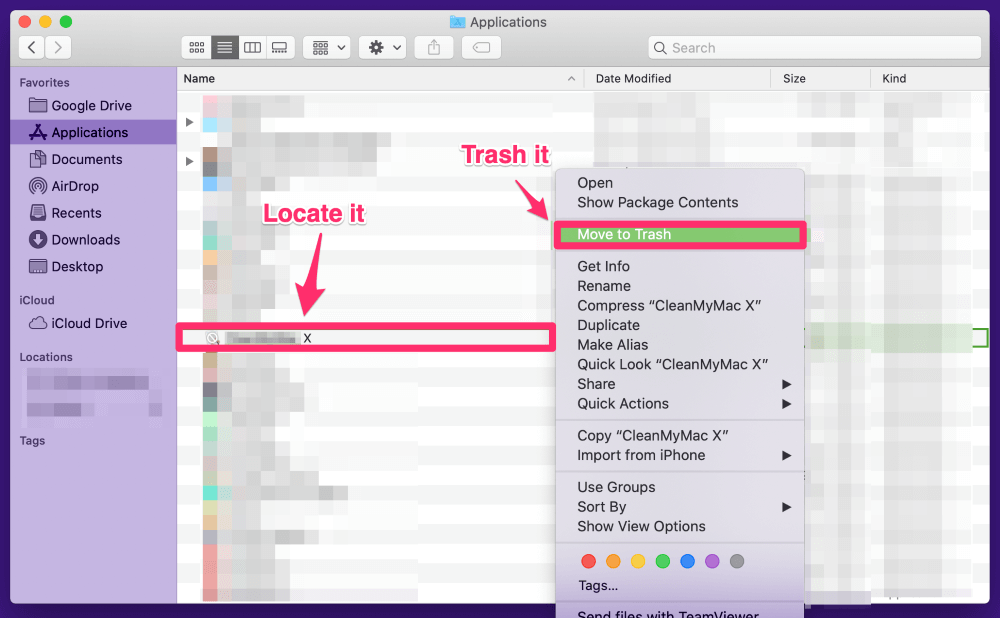Show Recents from the sidebar
The image size is (1000, 618).
point(93,212)
